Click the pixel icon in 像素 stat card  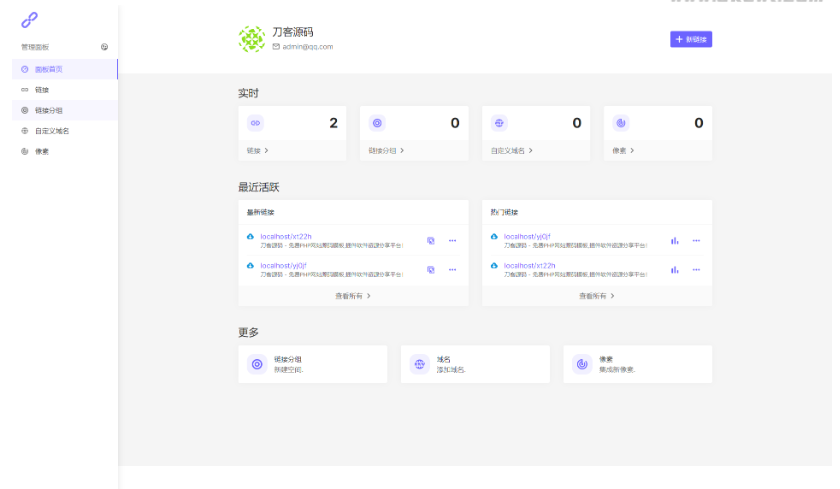pos(621,123)
